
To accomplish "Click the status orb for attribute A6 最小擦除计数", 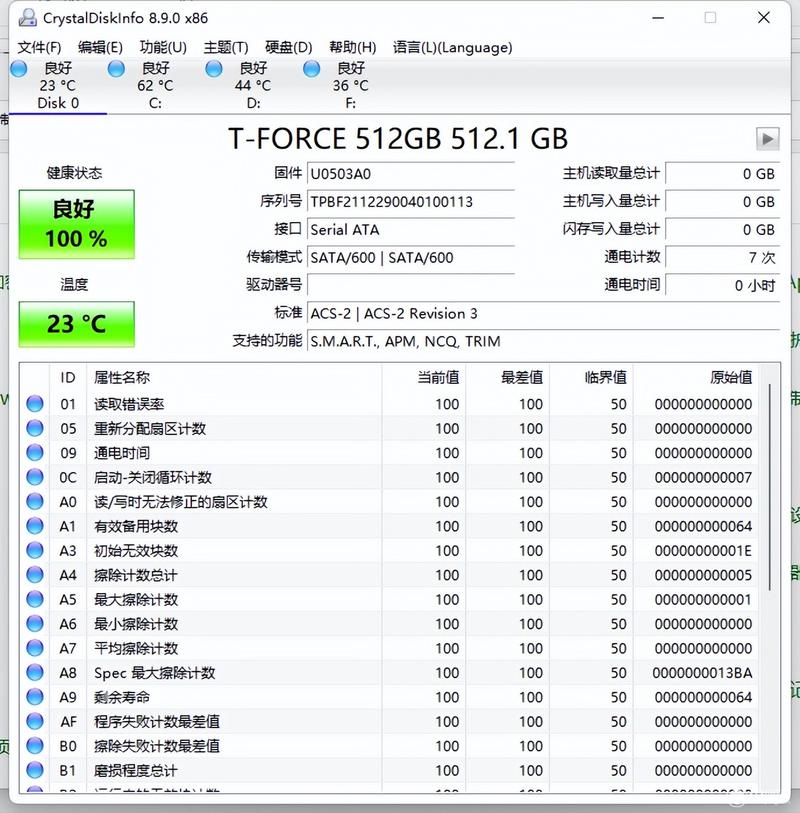I will pos(35,623).
